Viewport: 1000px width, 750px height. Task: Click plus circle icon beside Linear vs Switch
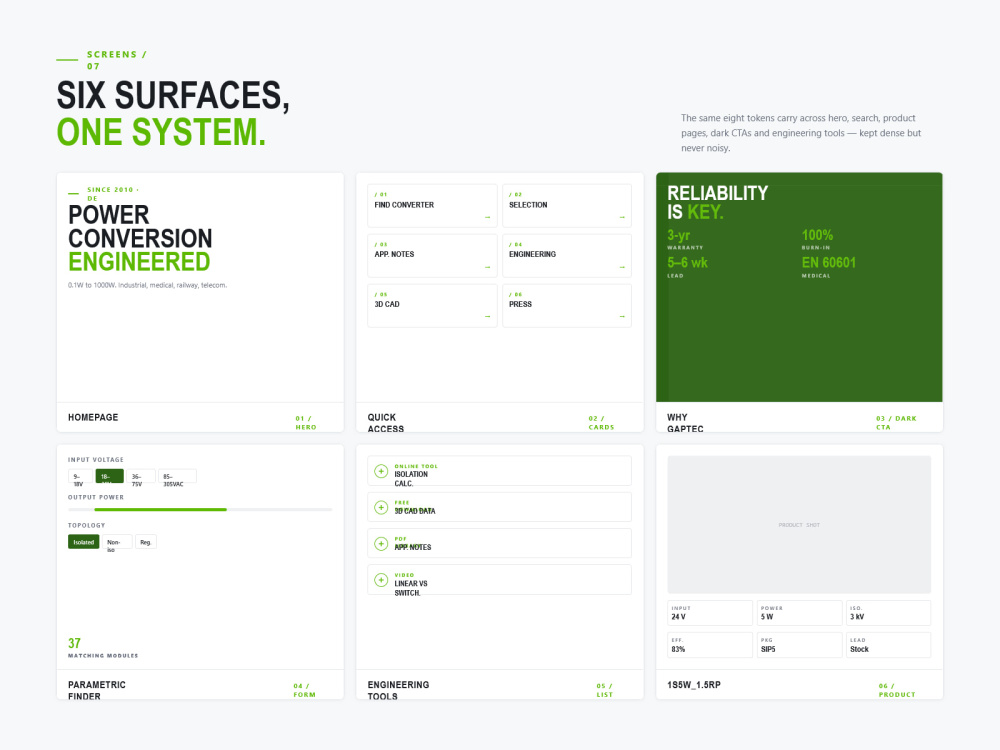pyautogui.click(x=381, y=580)
